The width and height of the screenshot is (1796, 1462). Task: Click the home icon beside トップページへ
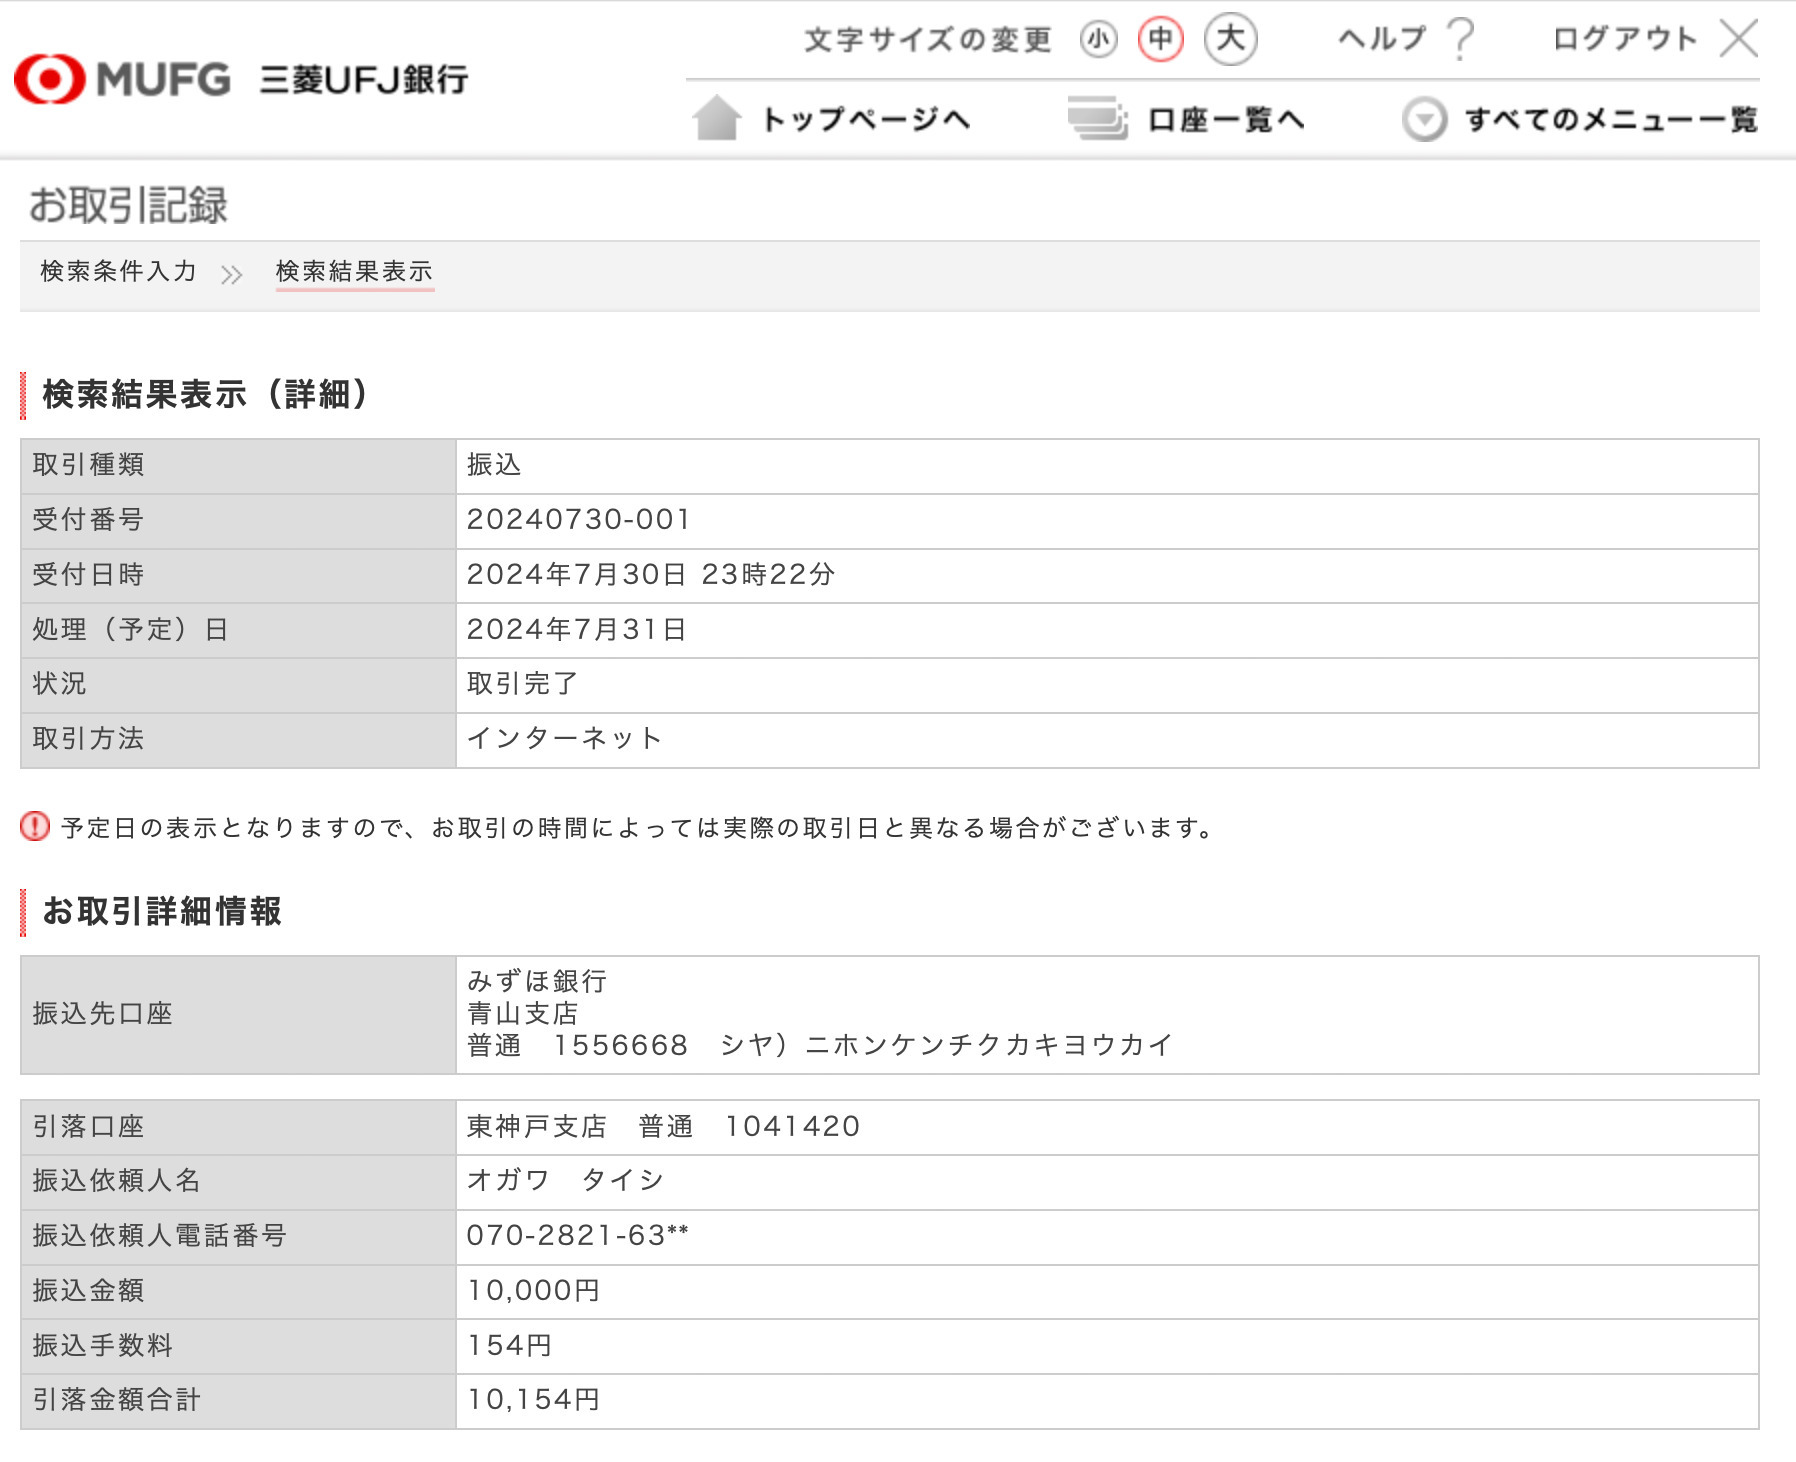click(717, 118)
